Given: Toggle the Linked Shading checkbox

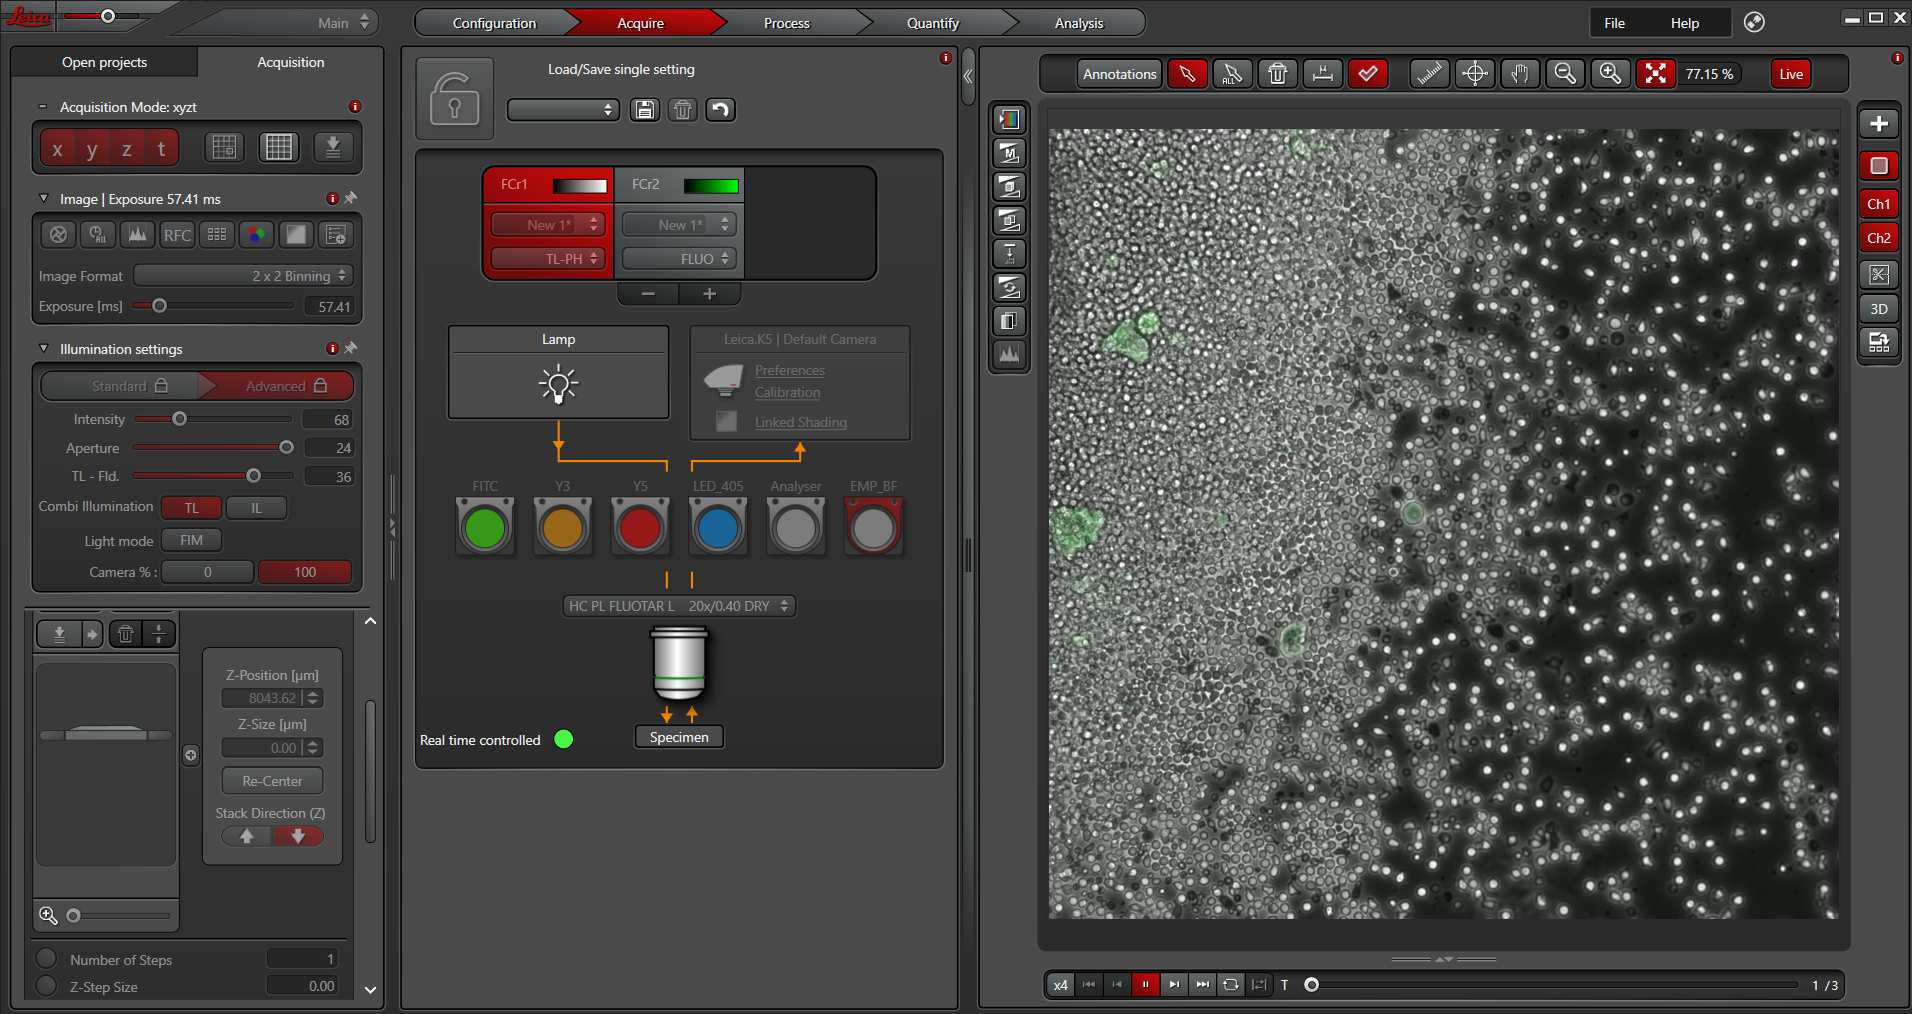Looking at the screenshot, I should [x=727, y=422].
